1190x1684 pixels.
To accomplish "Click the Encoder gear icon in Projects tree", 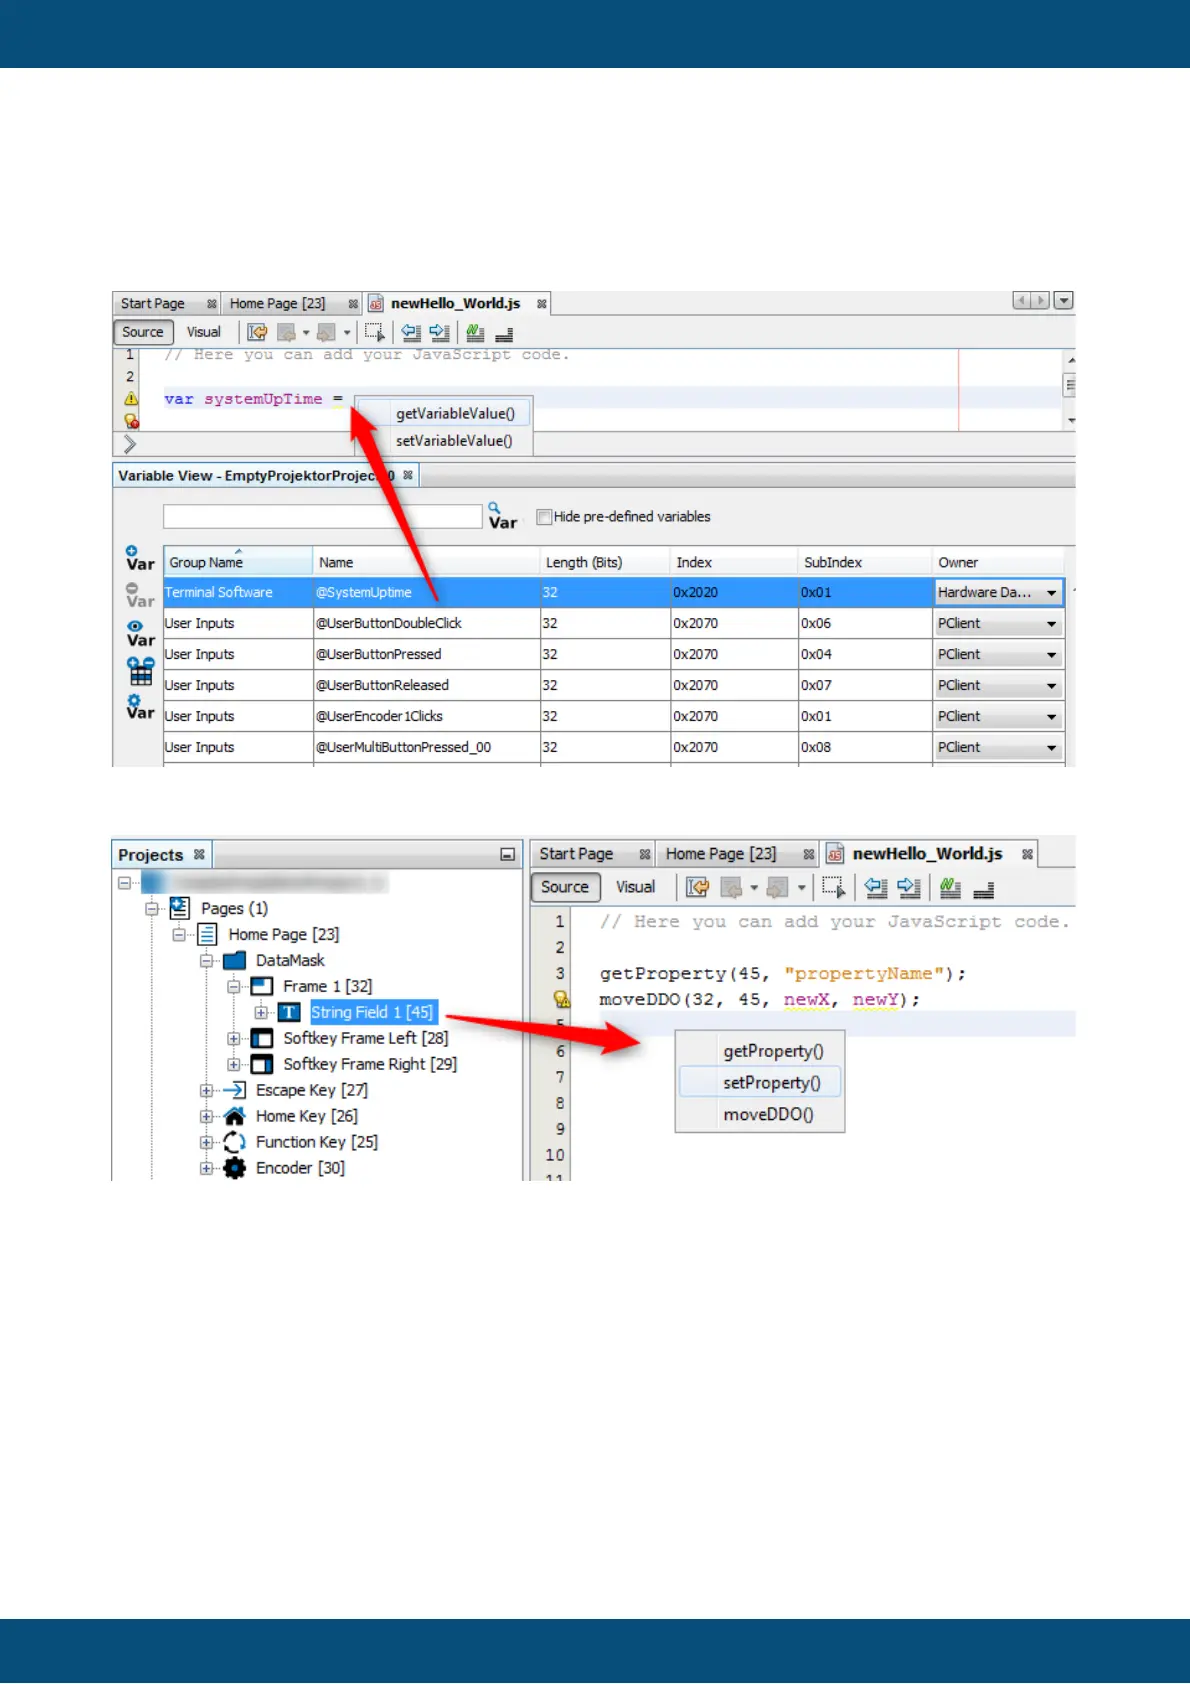I will point(234,1168).
